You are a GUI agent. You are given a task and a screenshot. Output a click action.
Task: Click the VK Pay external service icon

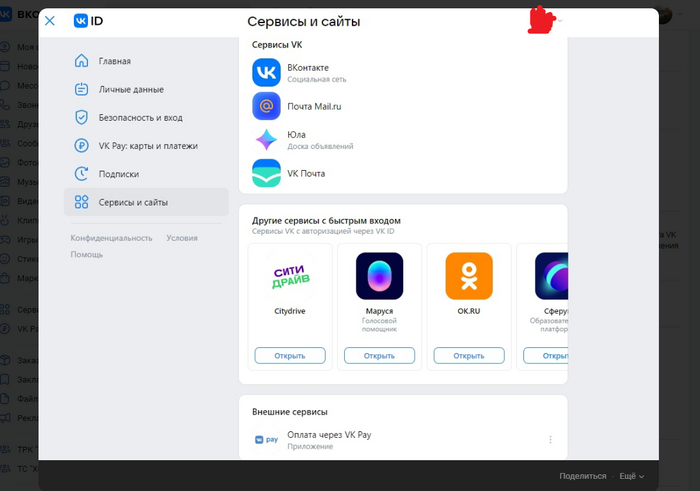coord(266,440)
